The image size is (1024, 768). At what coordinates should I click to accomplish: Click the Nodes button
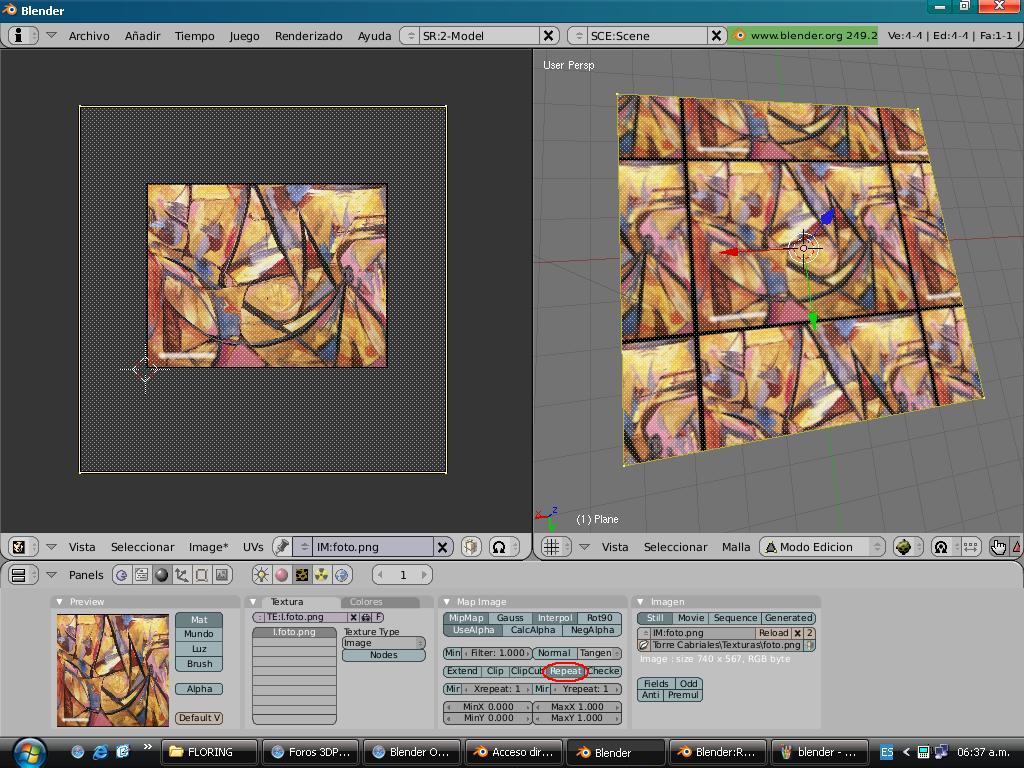383,655
